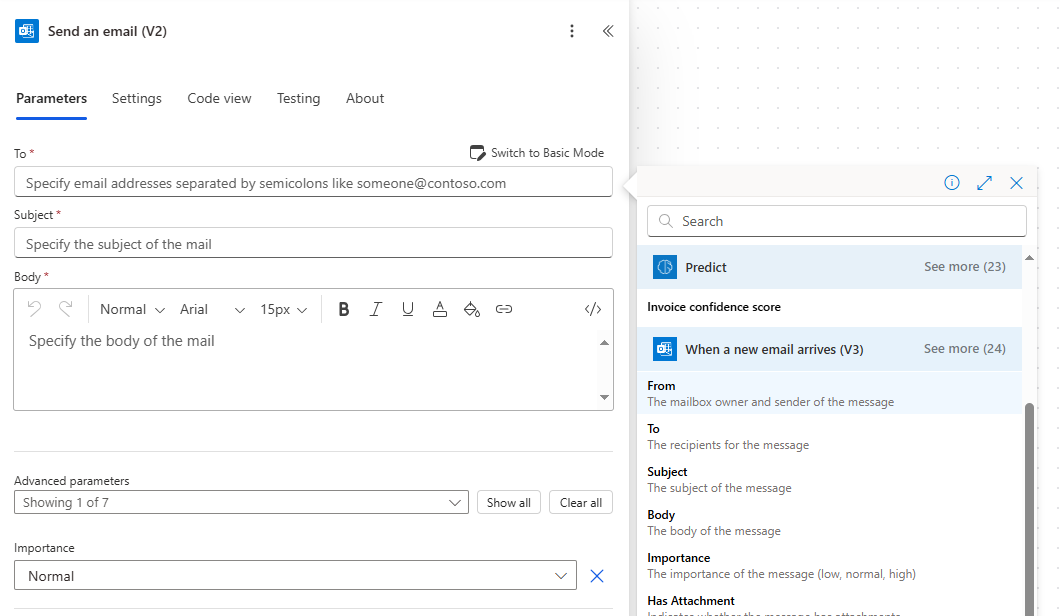
Task: Expand the dynamic content panel to fullscreen
Action: 984,183
